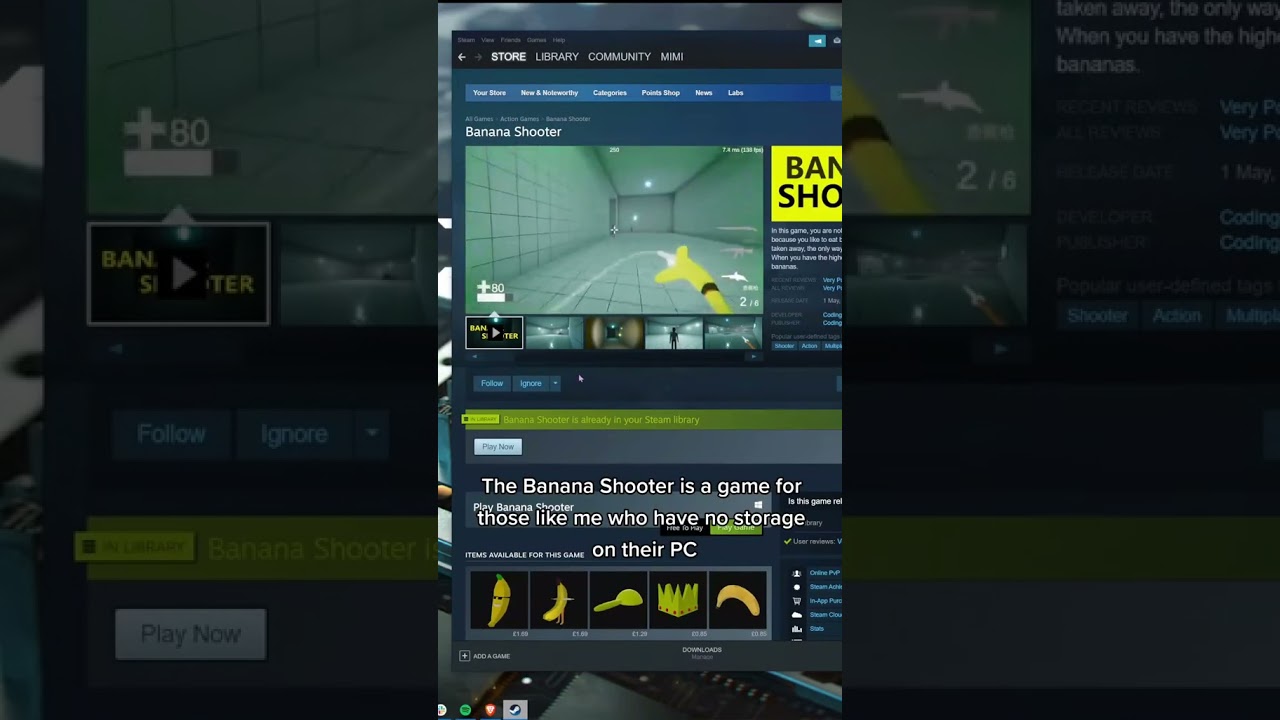
Task: Switch to the STORE tab
Action: (508, 57)
